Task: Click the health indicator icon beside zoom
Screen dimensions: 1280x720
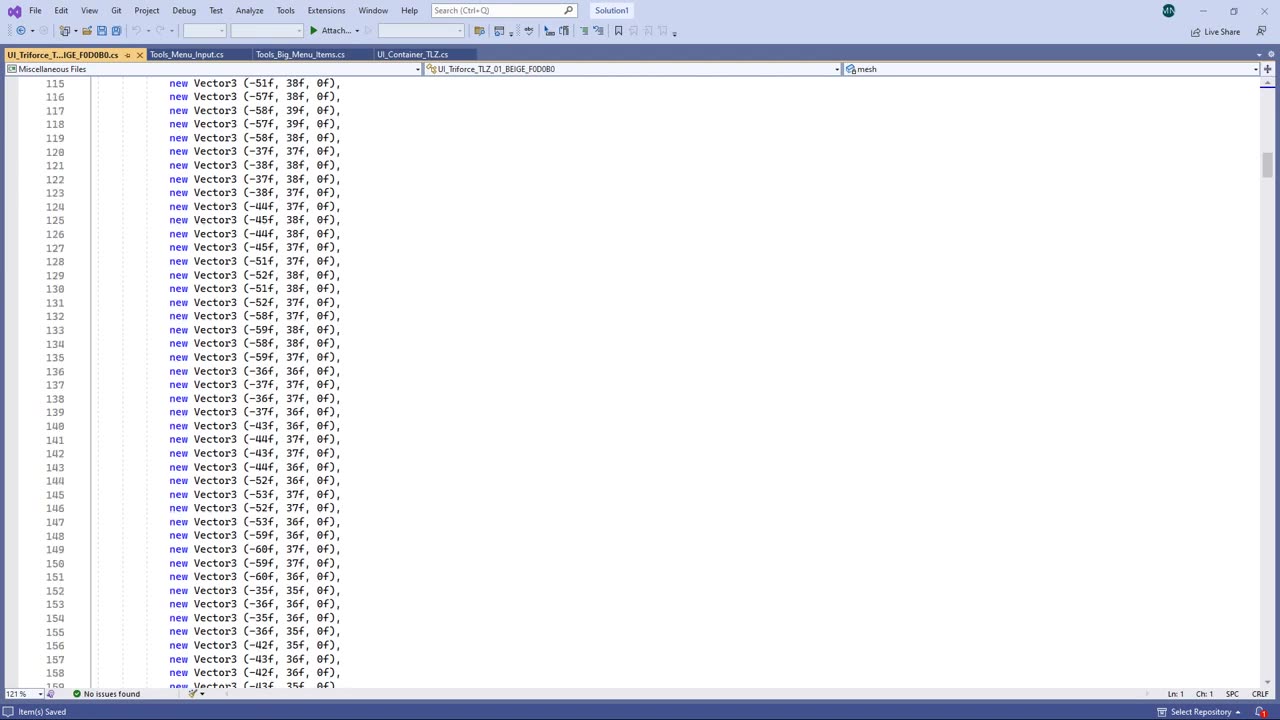Action: point(51,694)
